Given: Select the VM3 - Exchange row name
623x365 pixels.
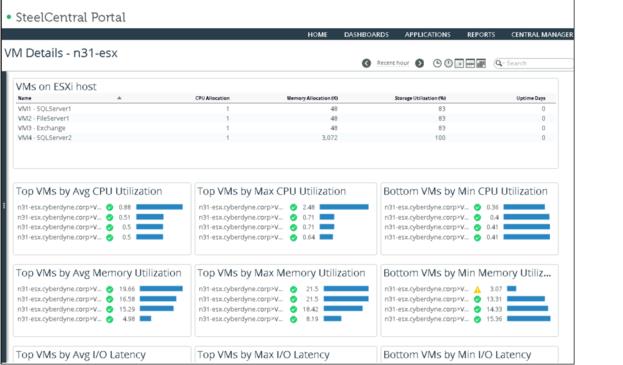Looking at the screenshot, I should point(41,128).
